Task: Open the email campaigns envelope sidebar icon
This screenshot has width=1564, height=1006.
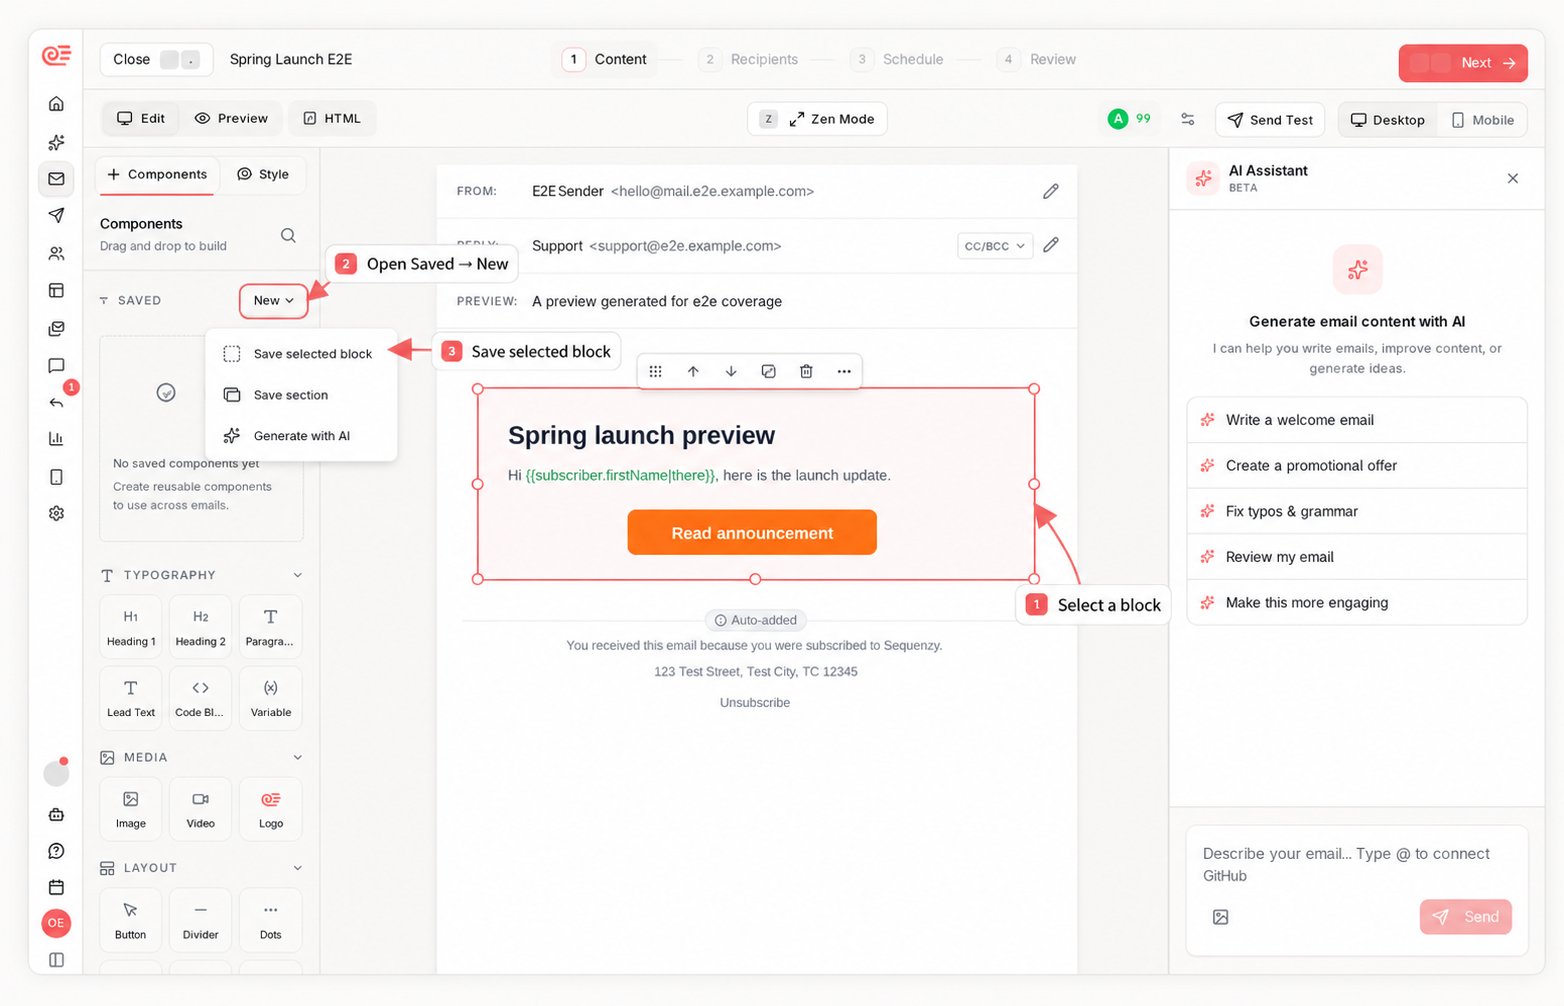Action: point(56,179)
